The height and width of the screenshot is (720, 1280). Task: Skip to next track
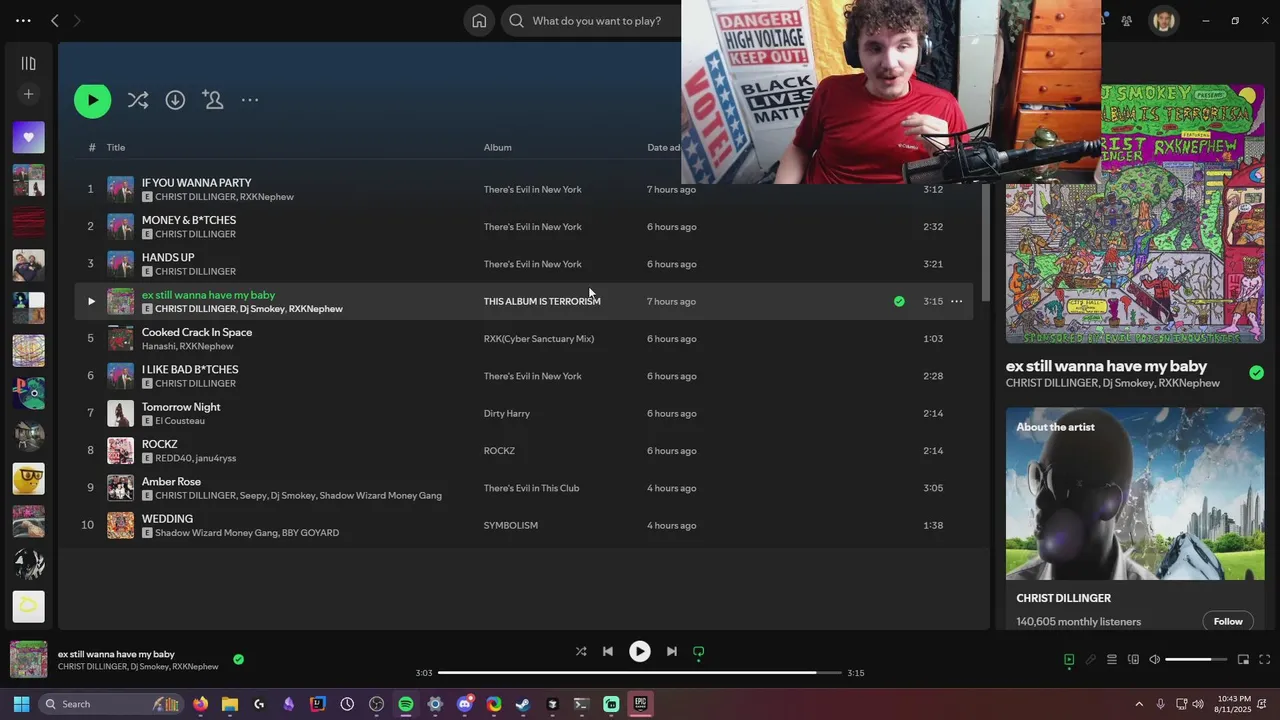click(x=672, y=651)
